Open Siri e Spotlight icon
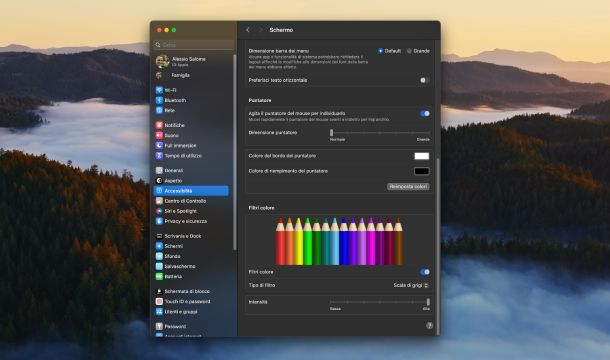This screenshot has width=610, height=360. (159, 211)
